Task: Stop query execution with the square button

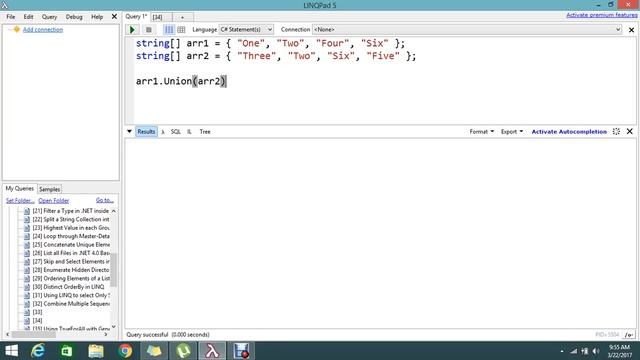Action: click(x=149, y=30)
